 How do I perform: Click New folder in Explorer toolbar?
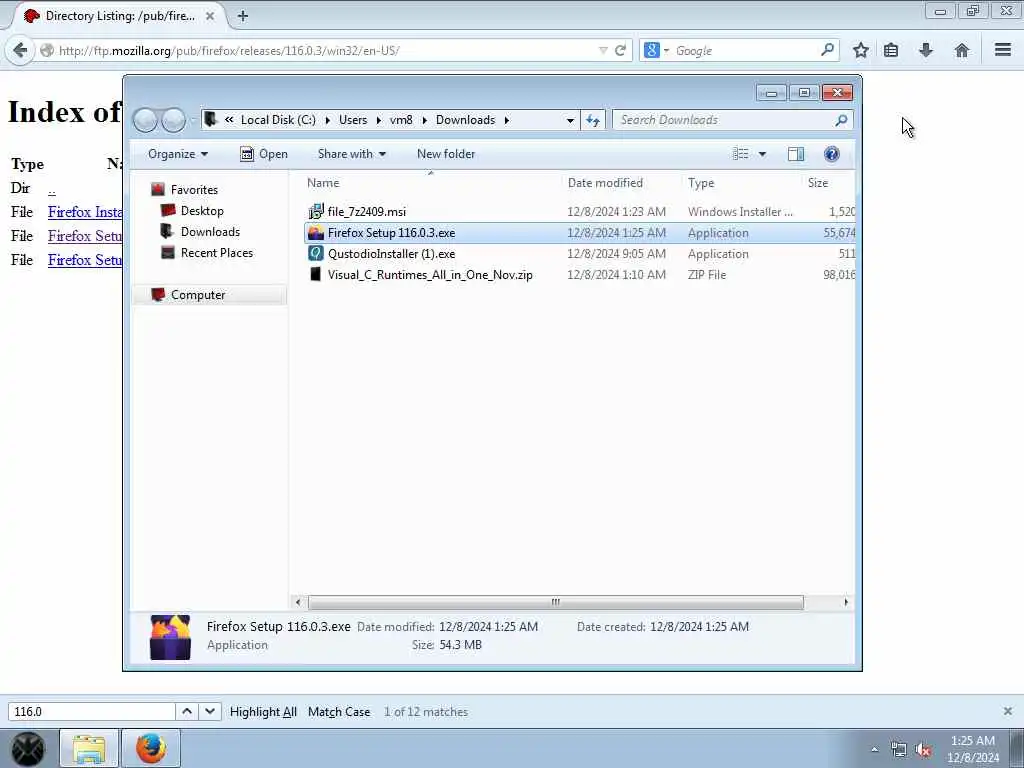click(x=446, y=154)
